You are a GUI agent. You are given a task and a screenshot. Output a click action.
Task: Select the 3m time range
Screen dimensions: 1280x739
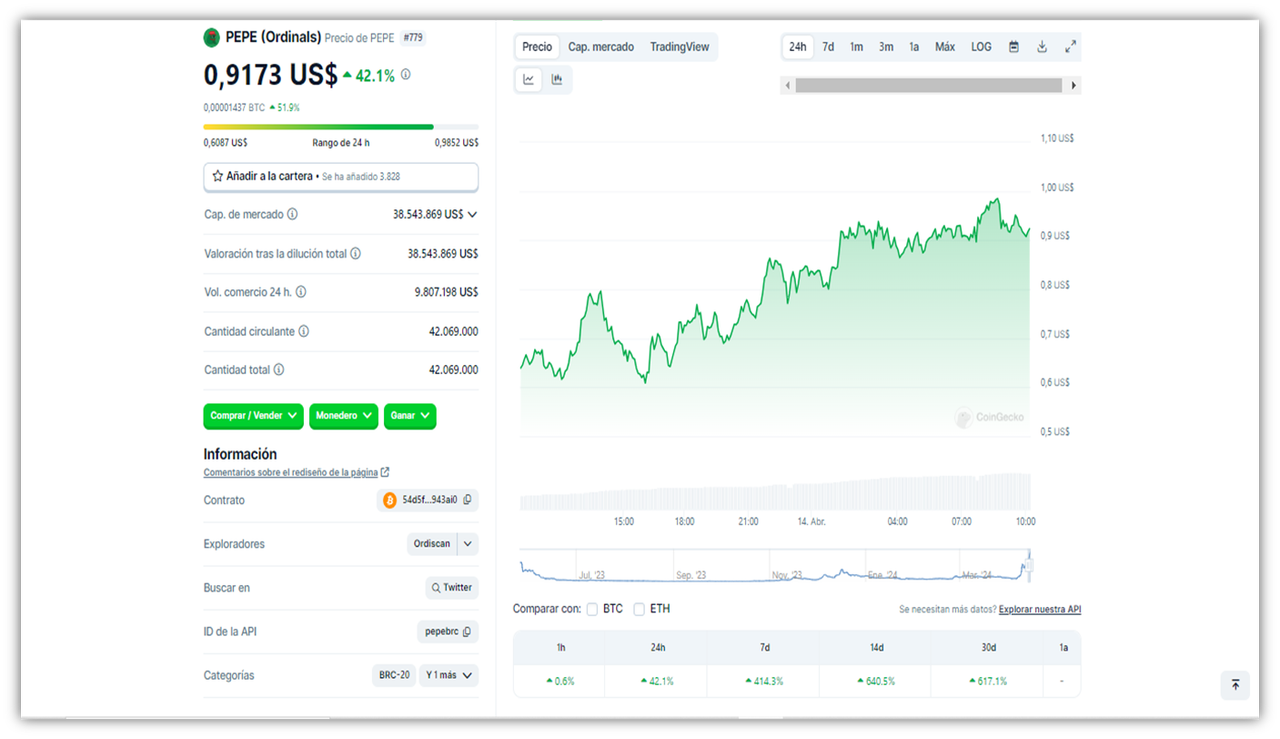point(886,47)
